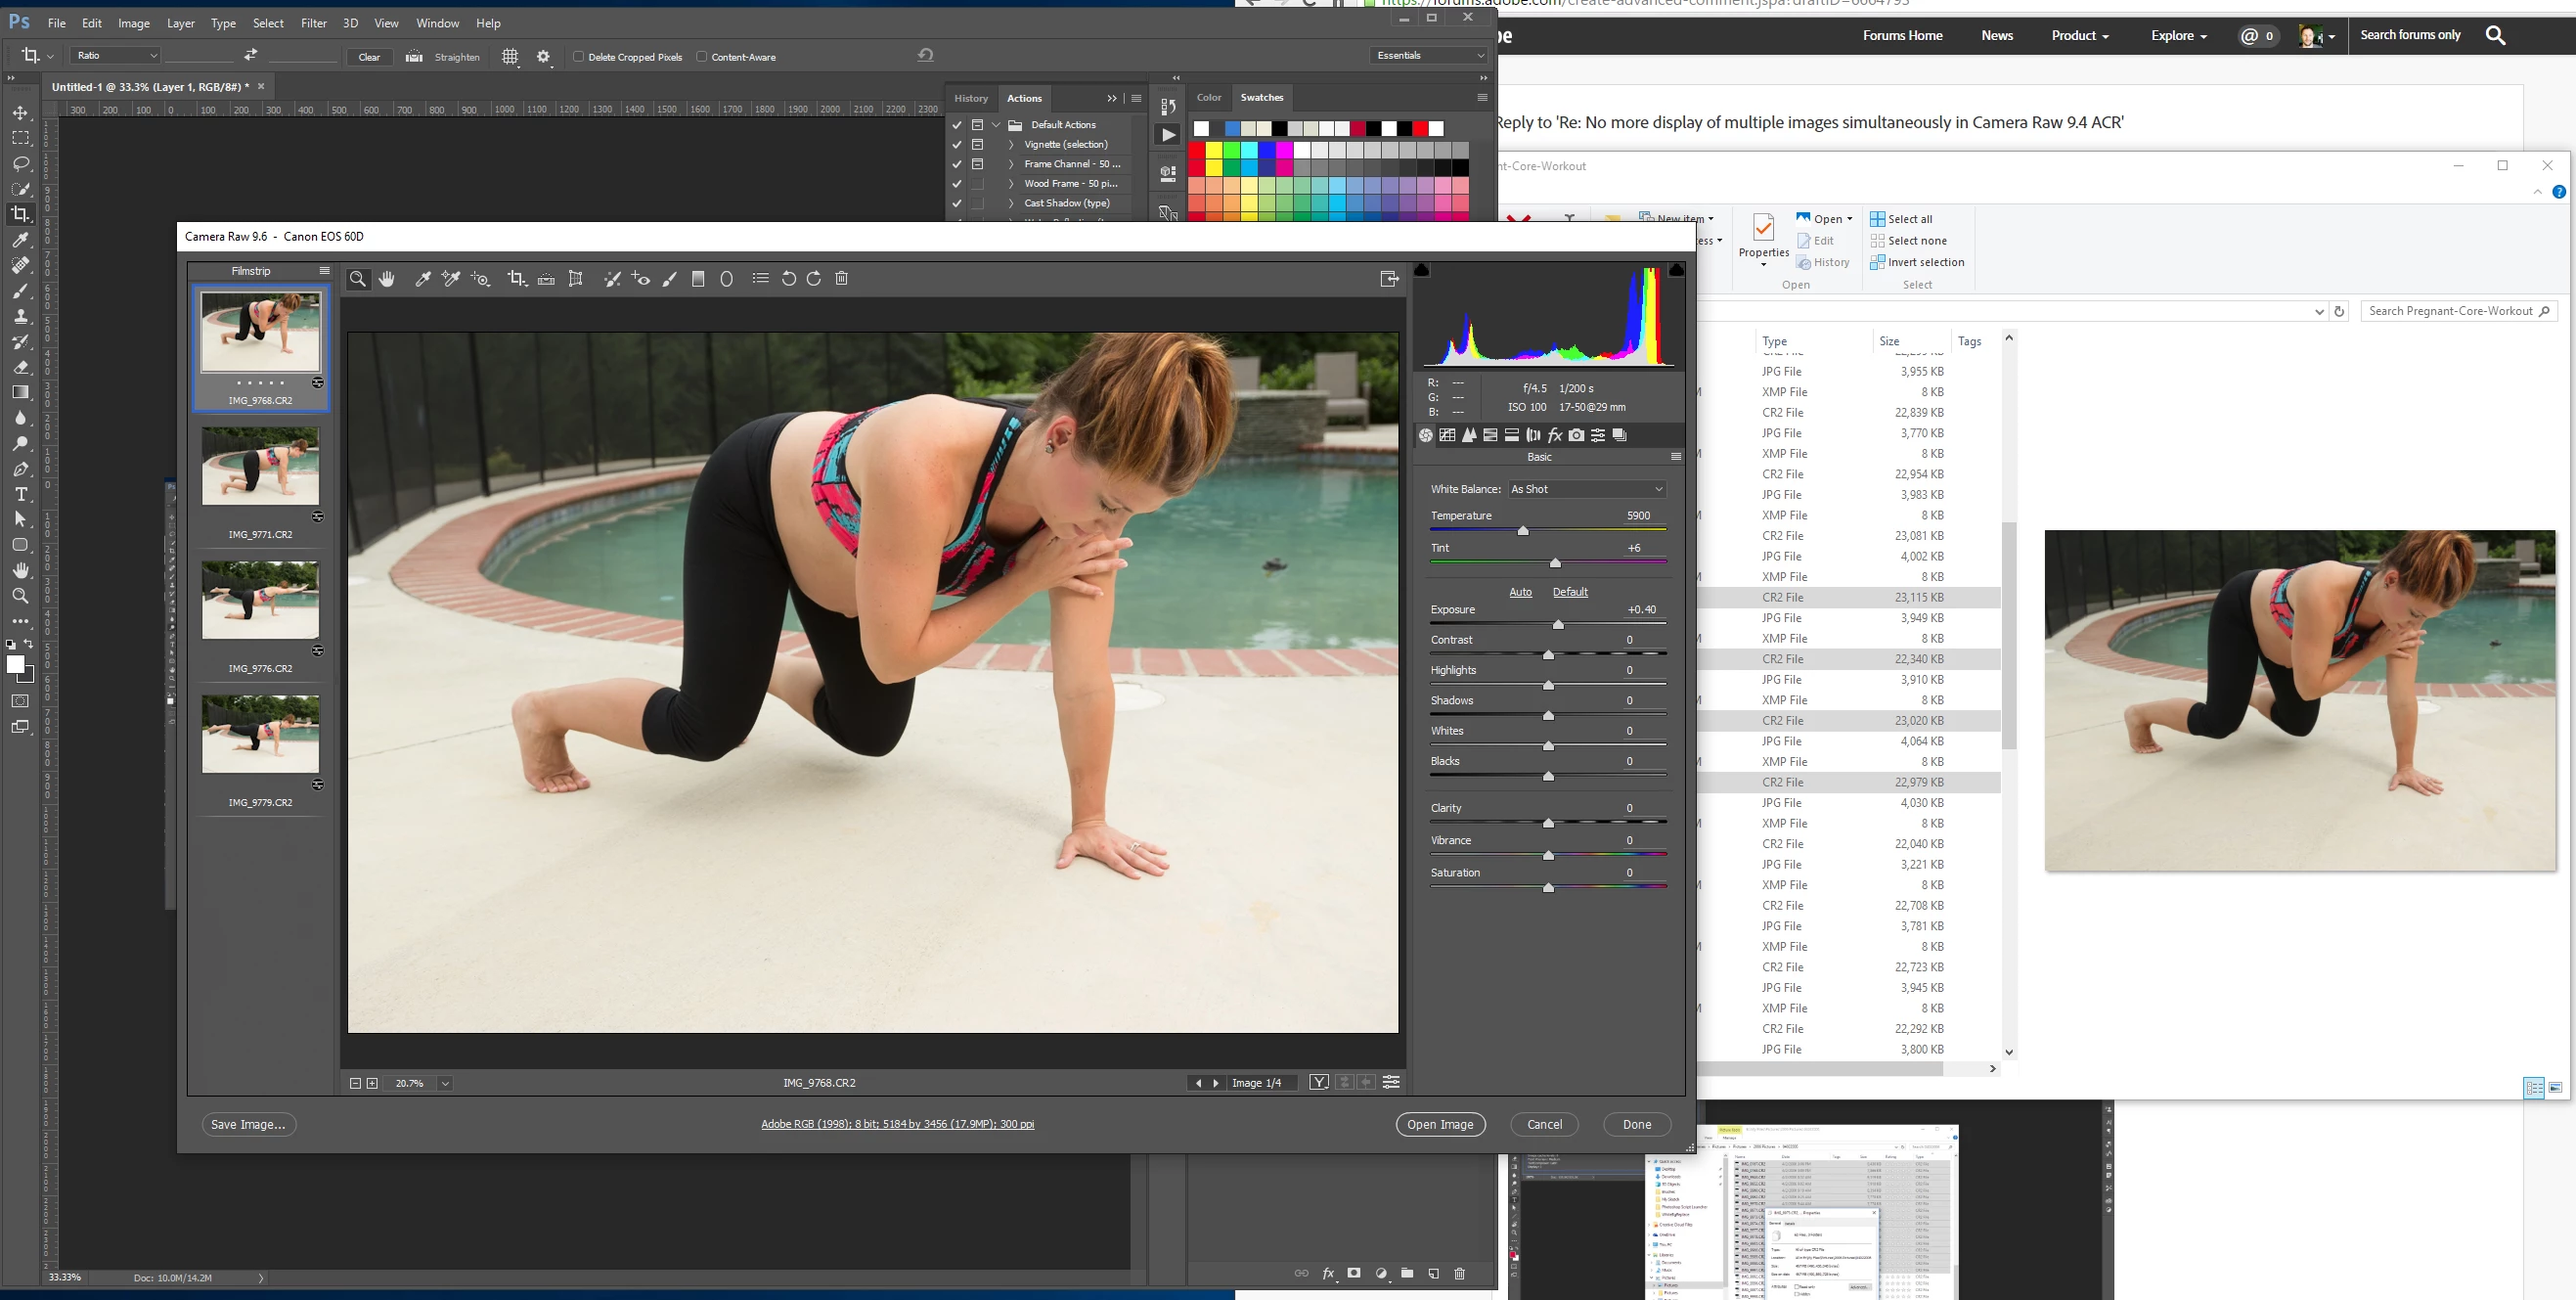
Task: Select the Type tool in Photoshop toolbox
Action: coord(21,495)
